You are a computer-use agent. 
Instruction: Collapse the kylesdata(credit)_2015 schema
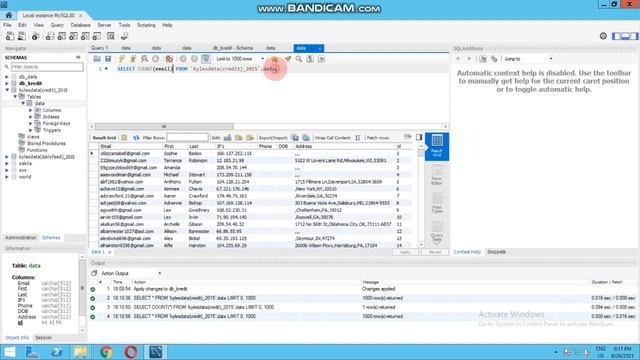[7, 90]
